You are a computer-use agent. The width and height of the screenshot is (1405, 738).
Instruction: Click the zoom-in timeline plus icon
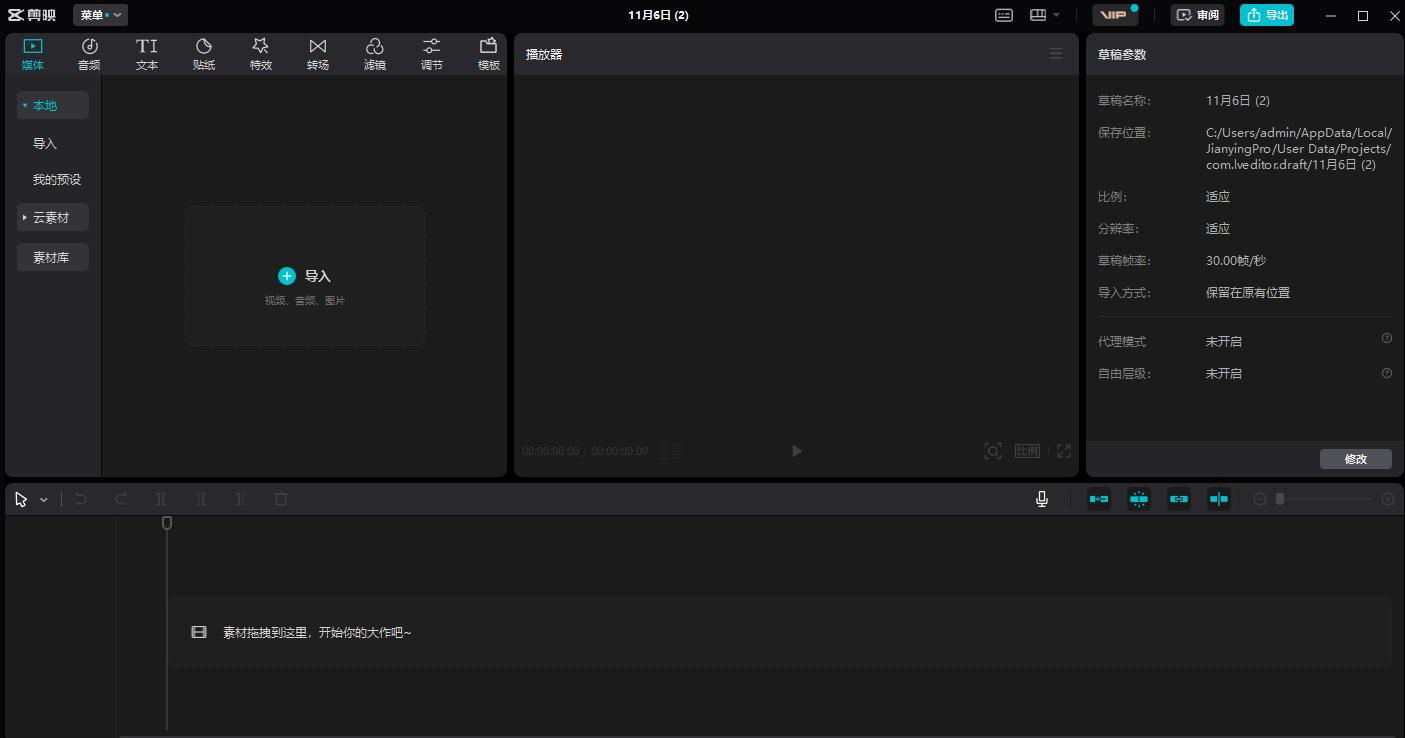coord(1388,499)
